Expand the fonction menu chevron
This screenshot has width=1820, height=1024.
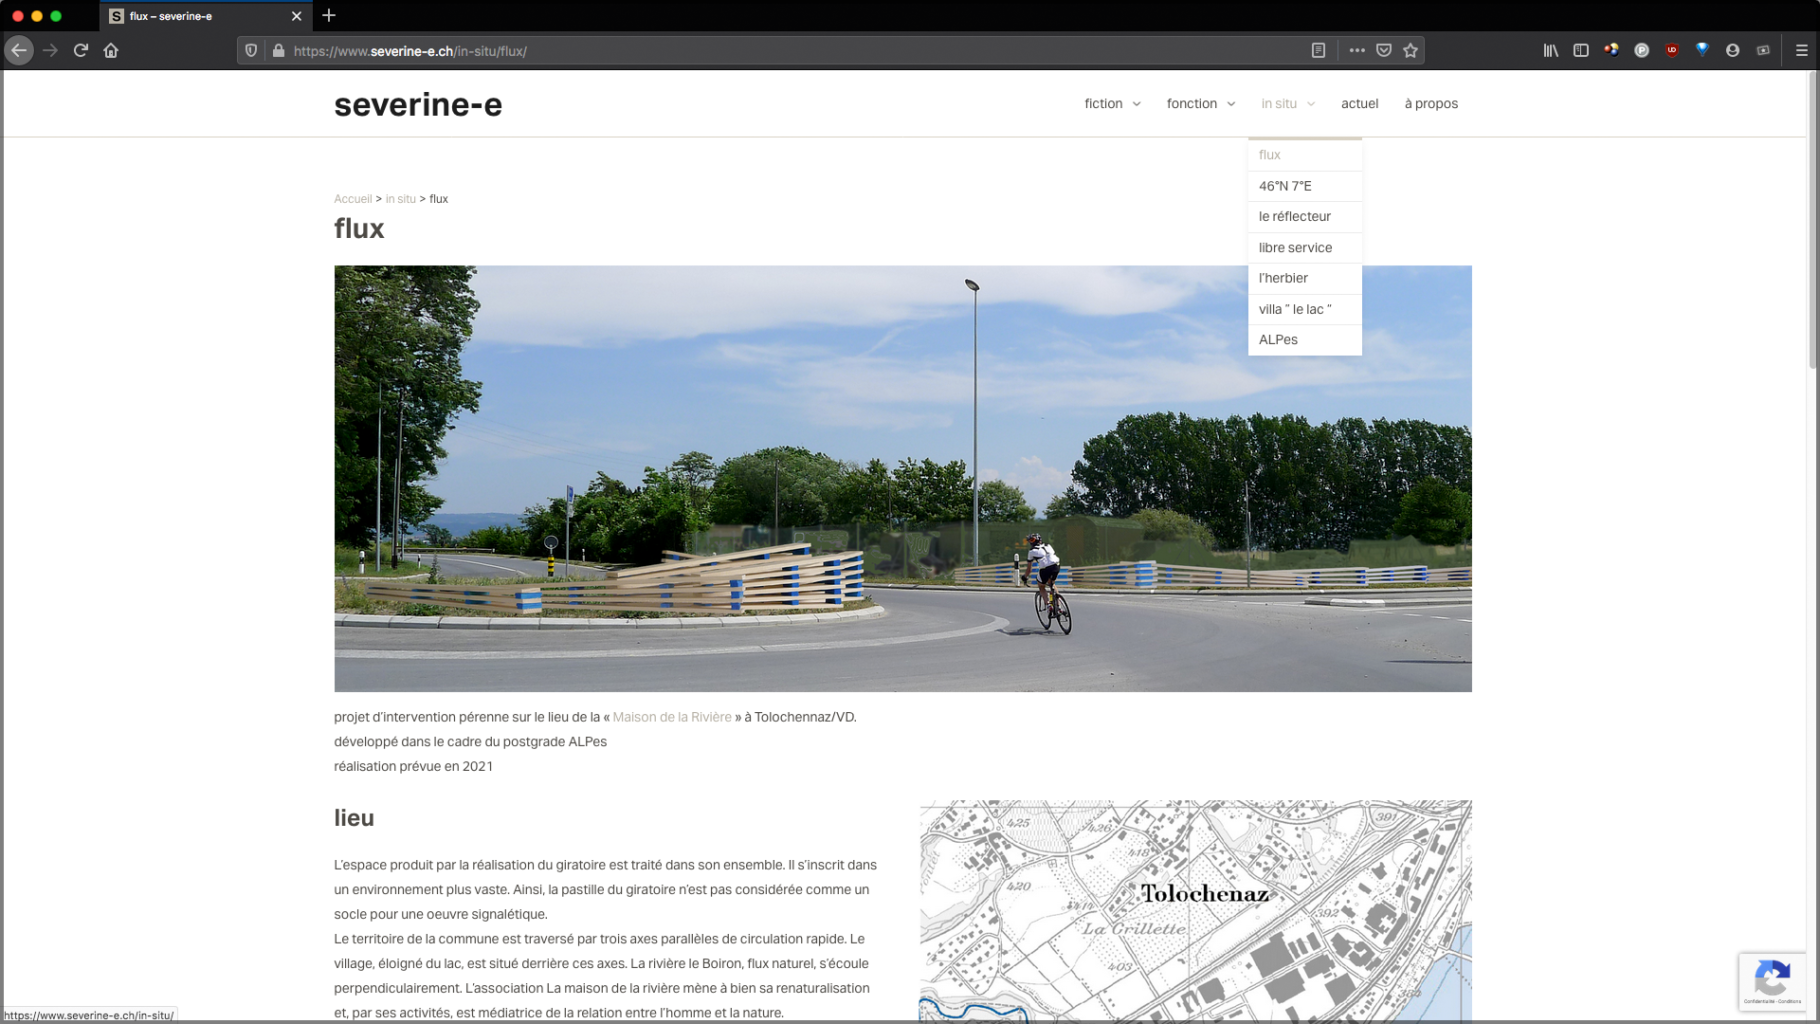1231,104
